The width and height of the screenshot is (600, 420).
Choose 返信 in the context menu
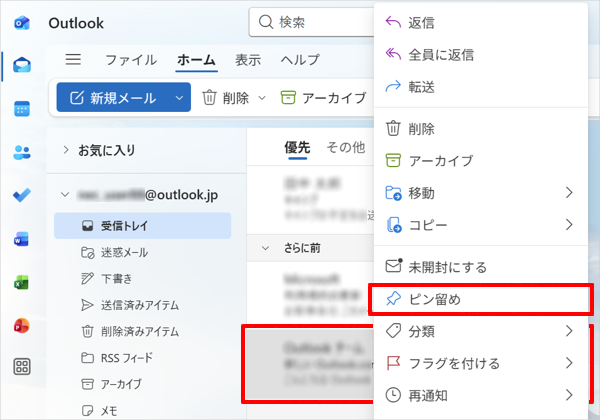(481, 23)
